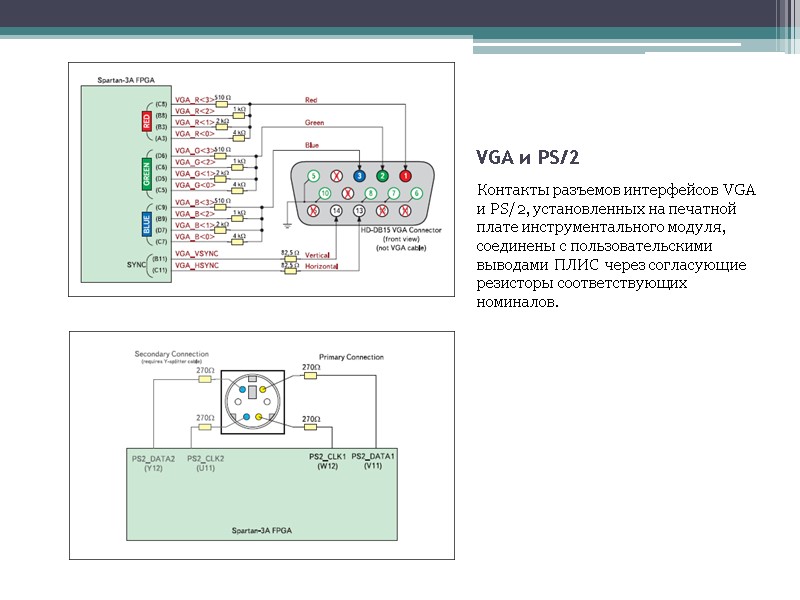Click the blue pin 3 on VGA connector

point(359,176)
